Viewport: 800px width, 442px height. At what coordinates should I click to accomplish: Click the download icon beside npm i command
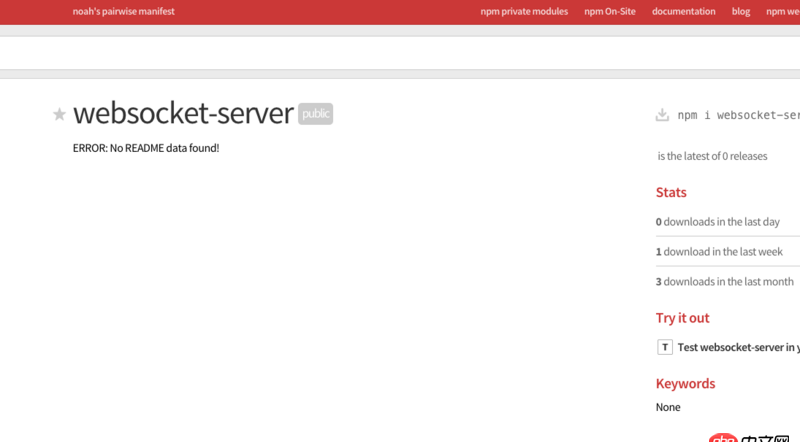pyautogui.click(x=662, y=115)
